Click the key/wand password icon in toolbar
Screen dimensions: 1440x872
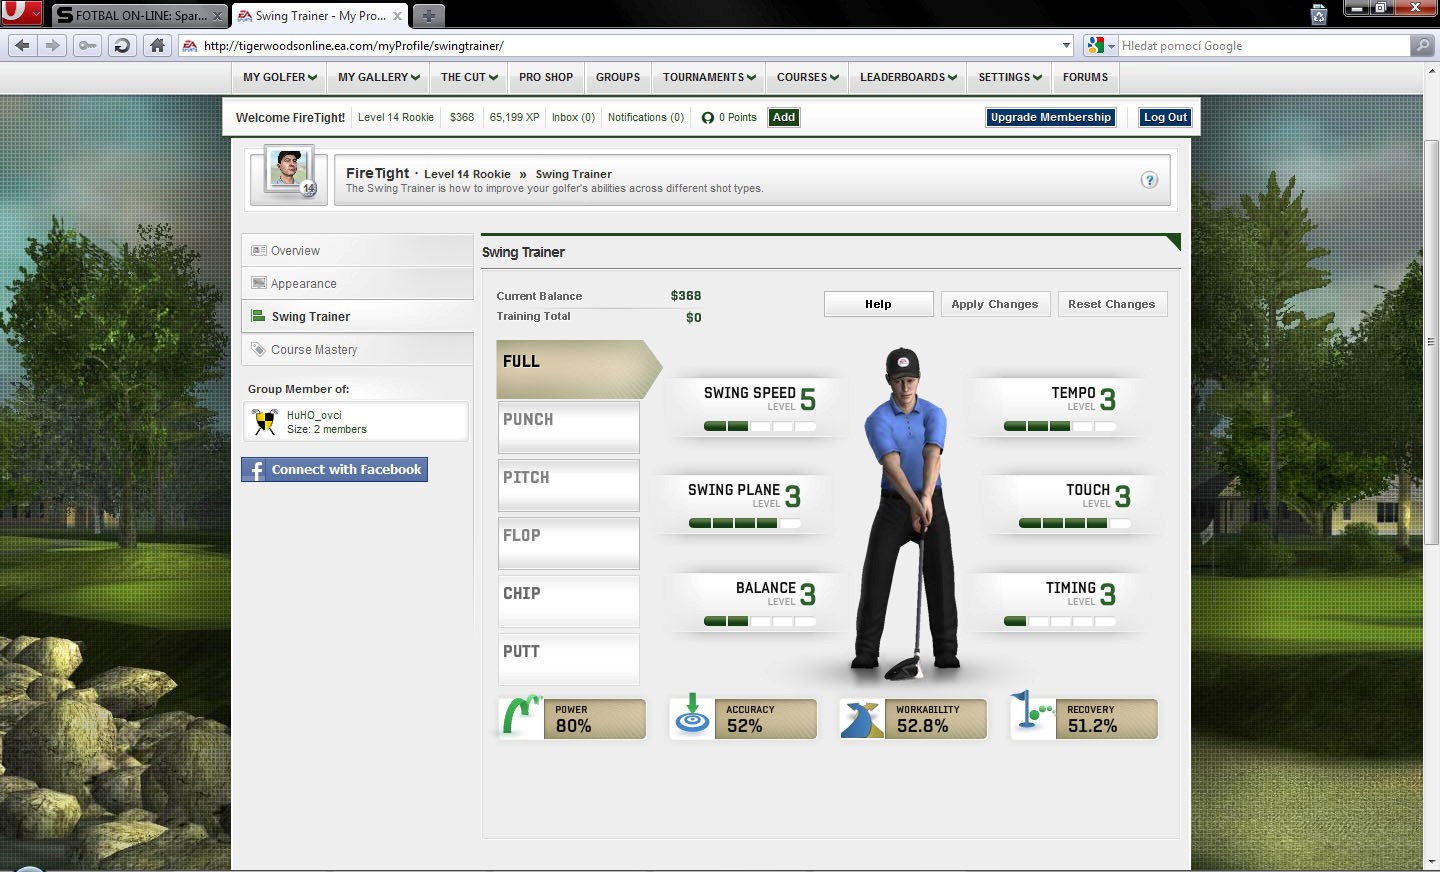[x=88, y=45]
